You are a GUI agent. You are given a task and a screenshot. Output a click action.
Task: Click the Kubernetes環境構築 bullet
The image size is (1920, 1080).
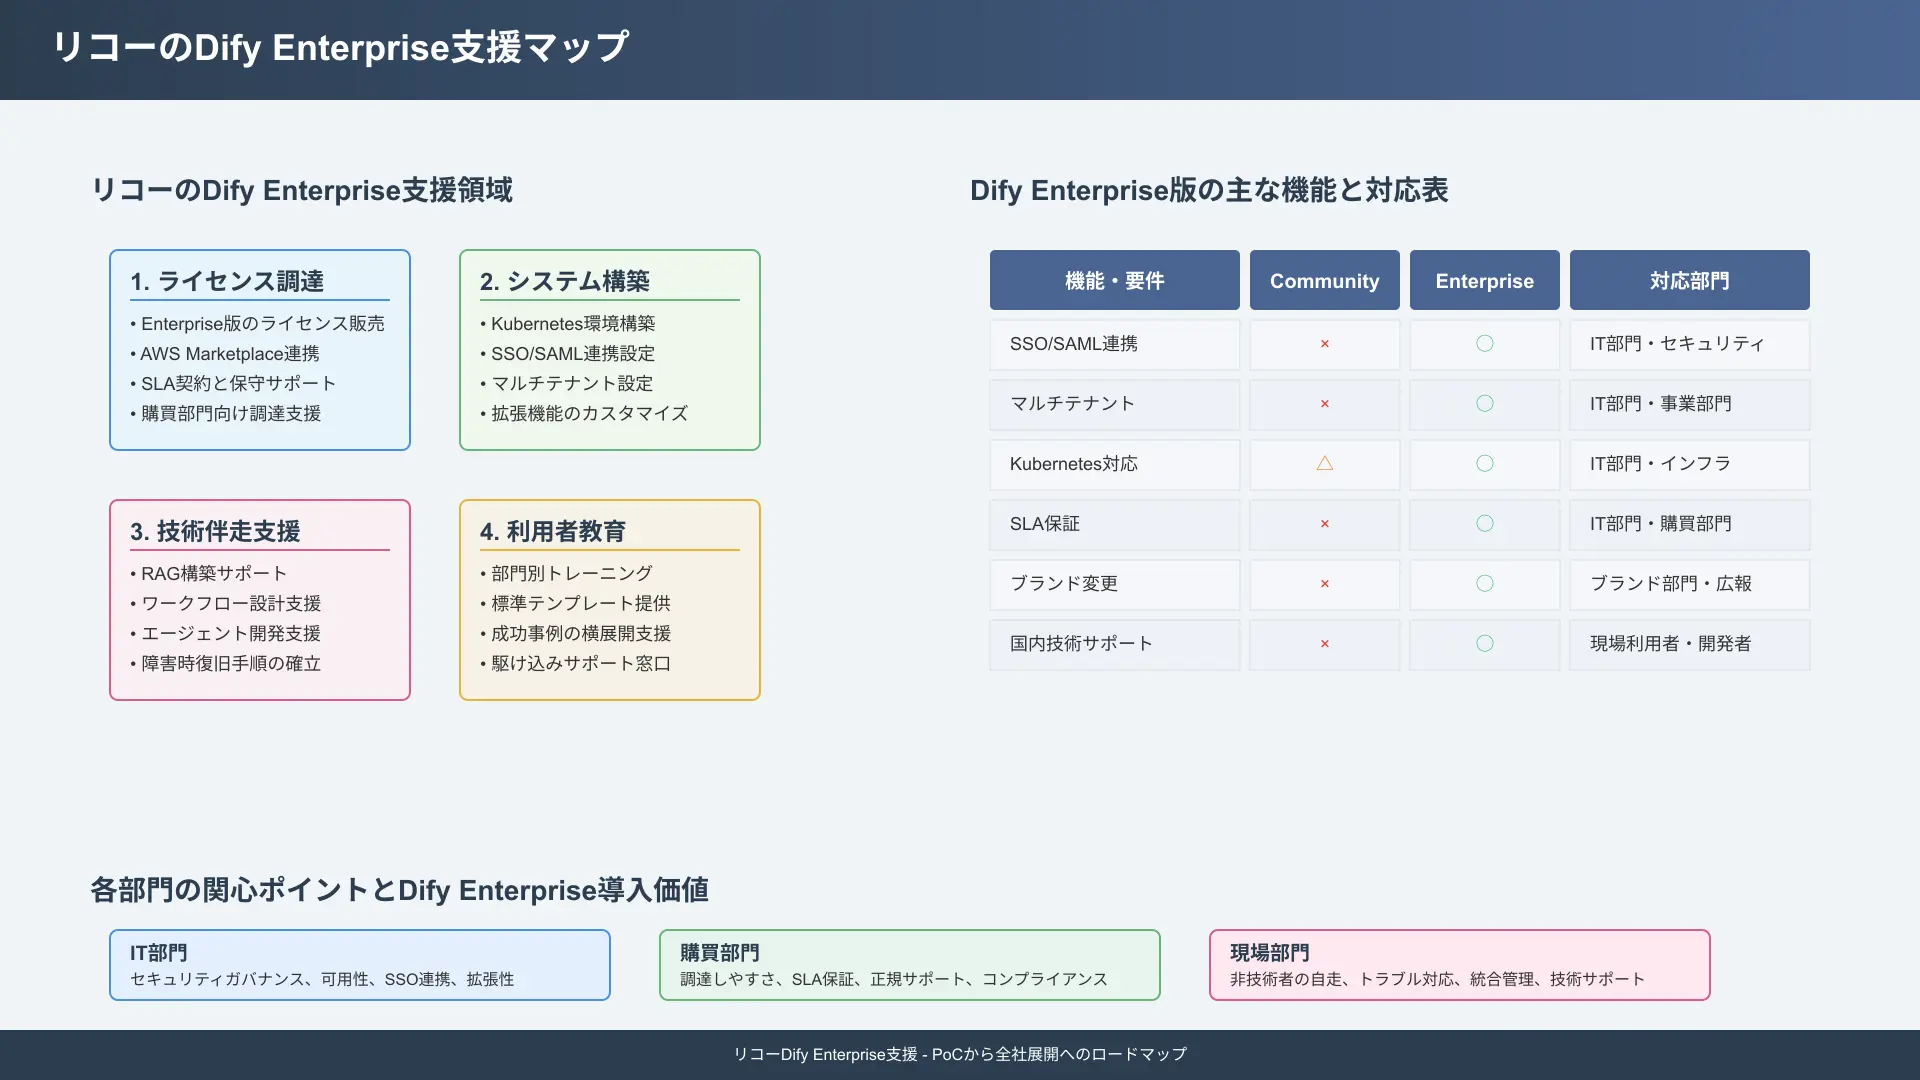568,324
